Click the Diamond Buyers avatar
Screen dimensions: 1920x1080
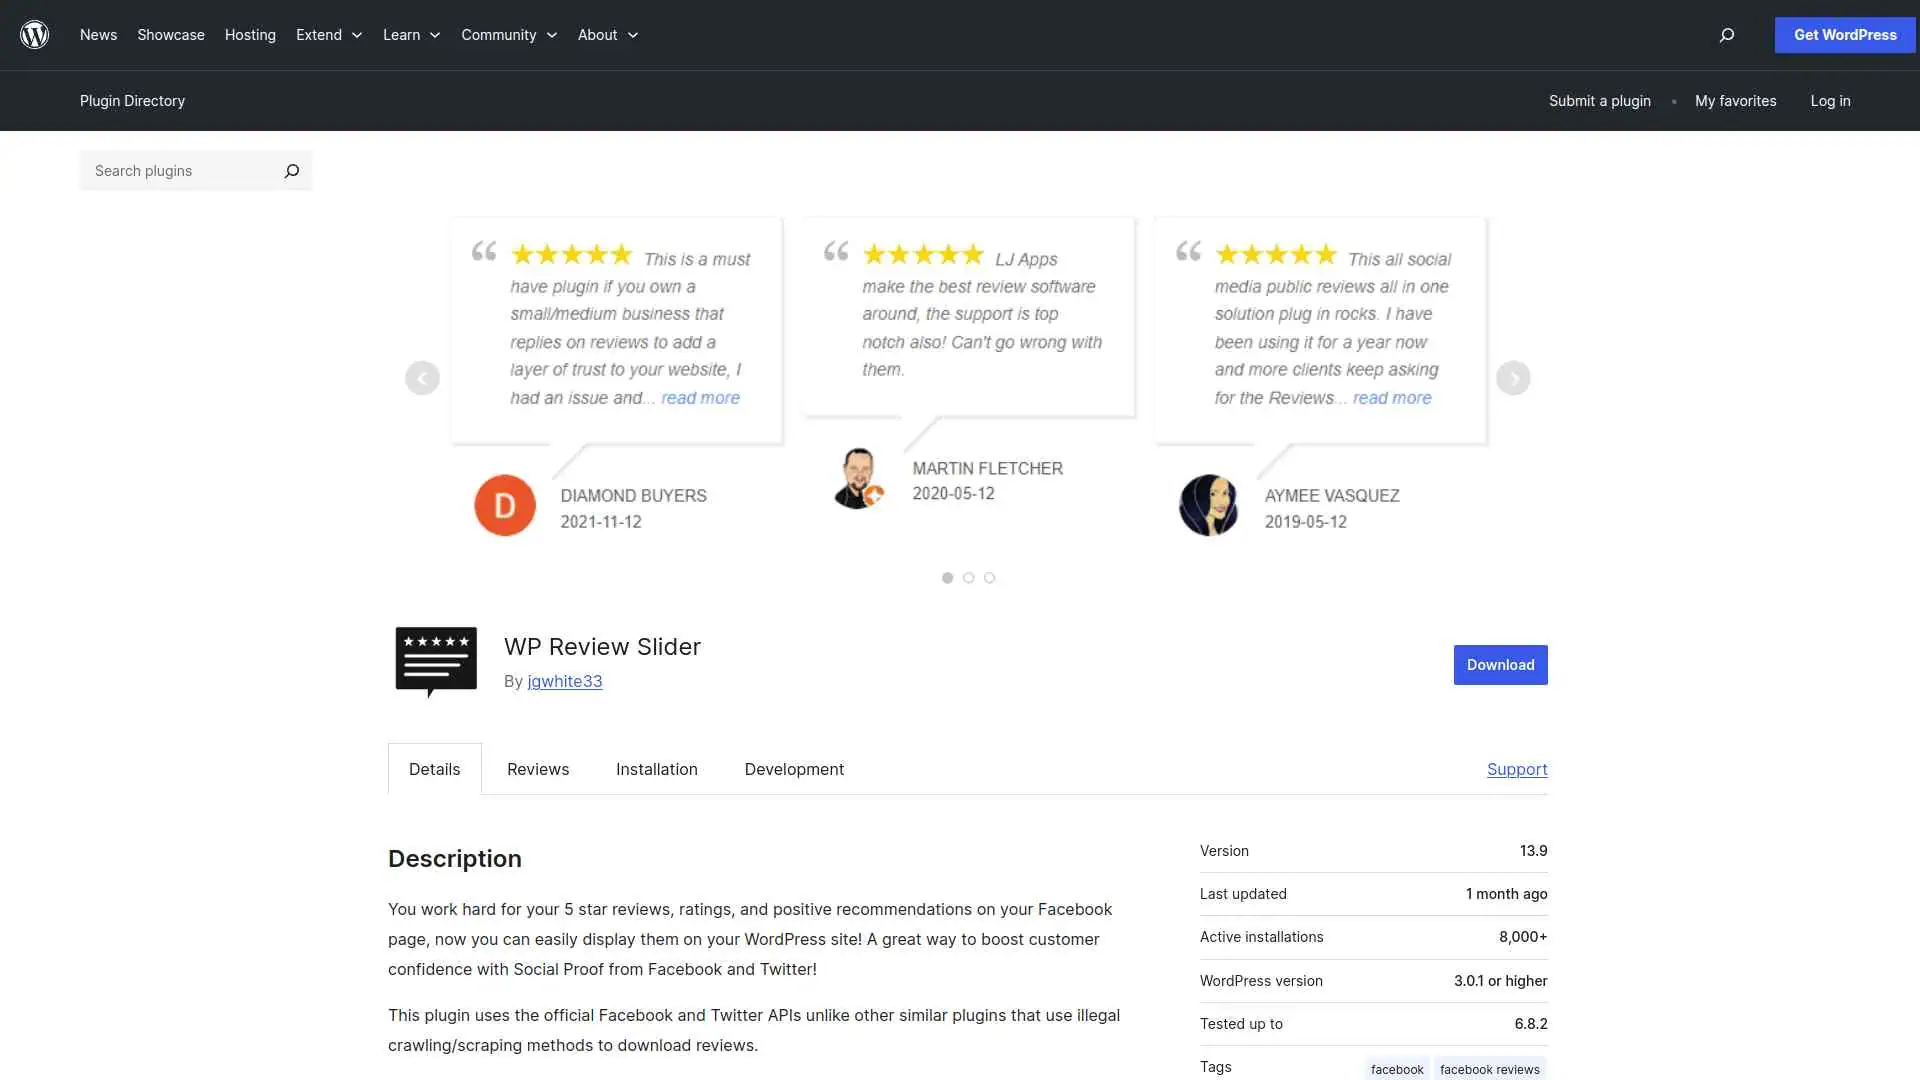pos(505,505)
